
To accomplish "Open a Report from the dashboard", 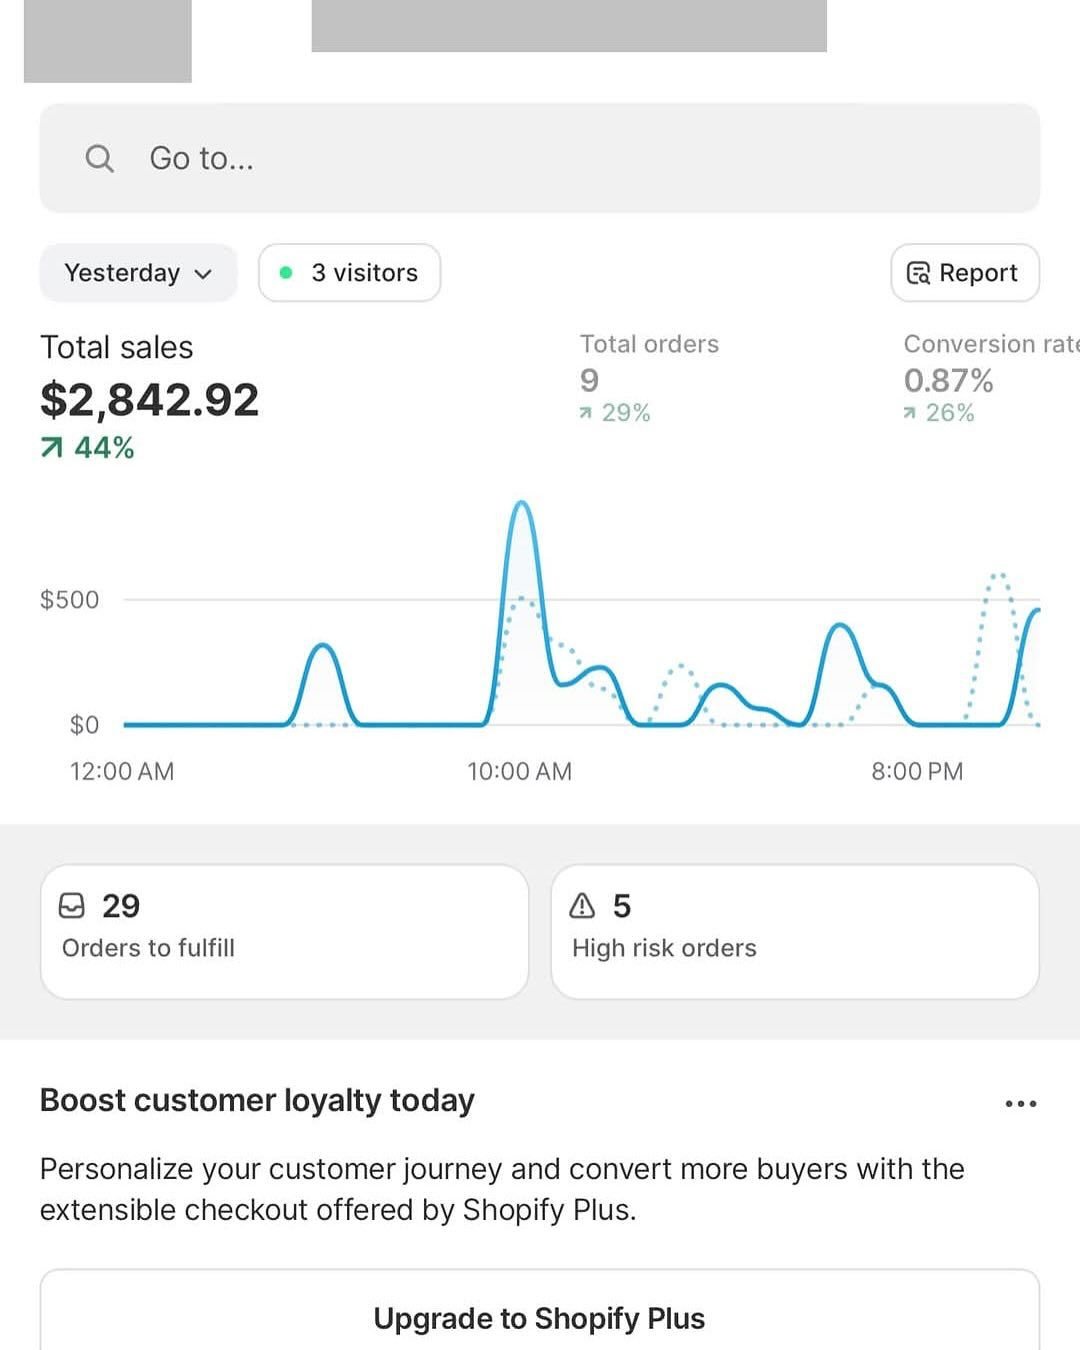I will pyautogui.click(x=963, y=272).
